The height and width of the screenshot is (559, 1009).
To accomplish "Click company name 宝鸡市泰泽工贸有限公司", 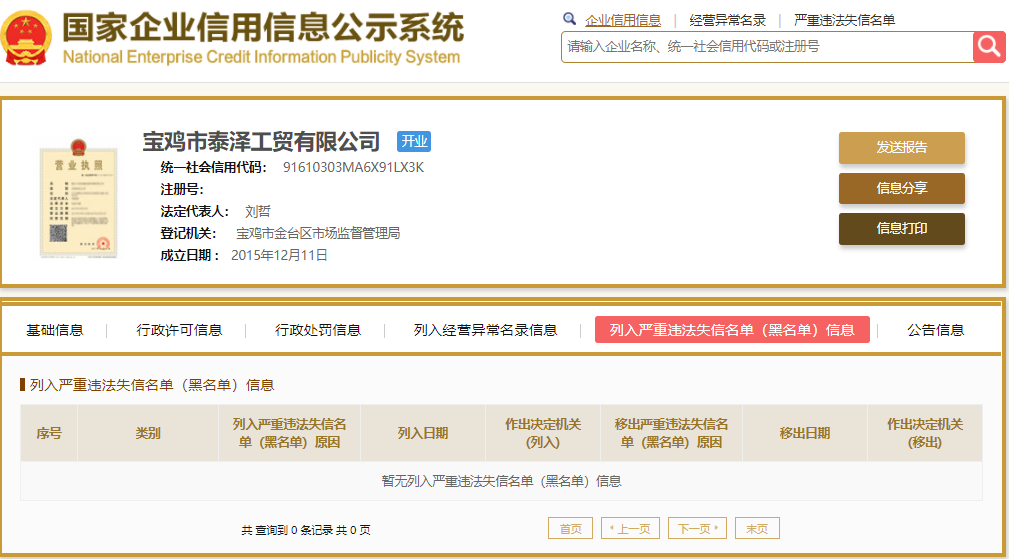I will click(261, 142).
